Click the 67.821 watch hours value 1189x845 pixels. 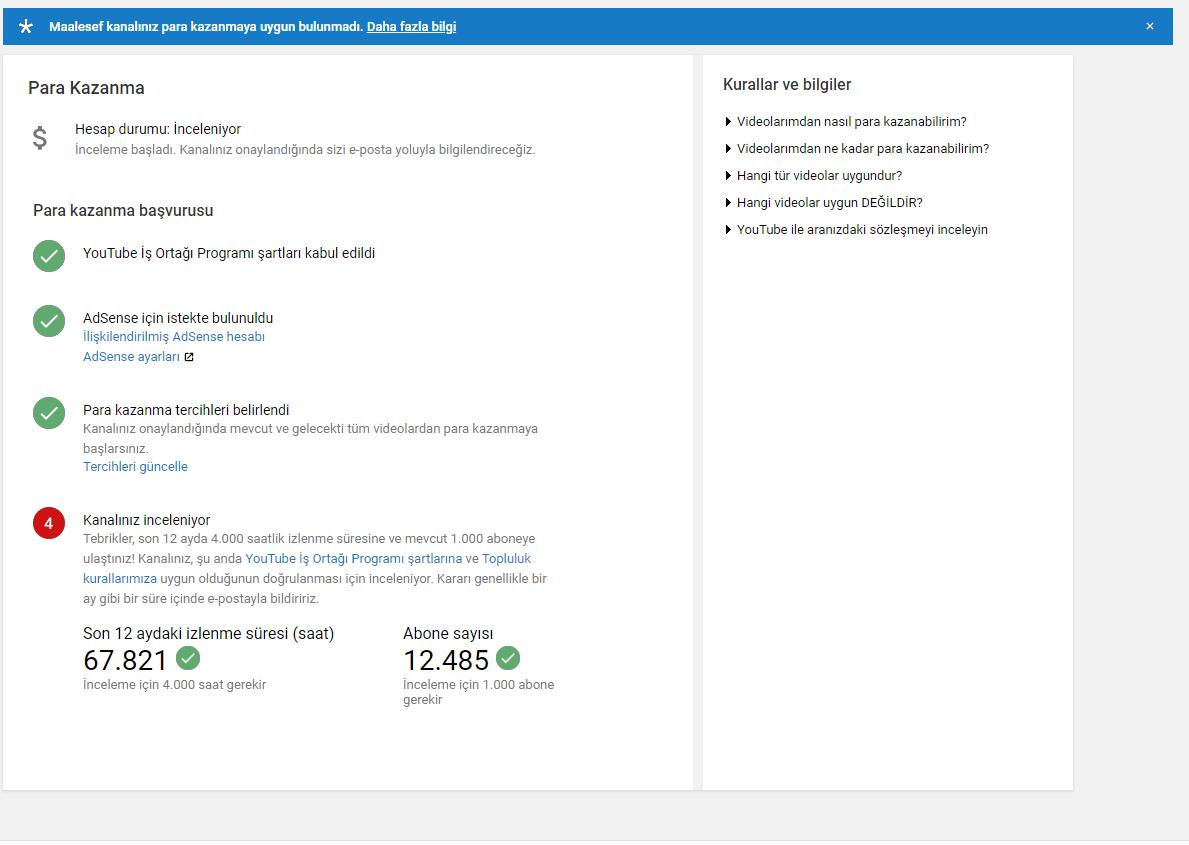pyautogui.click(x=125, y=661)
